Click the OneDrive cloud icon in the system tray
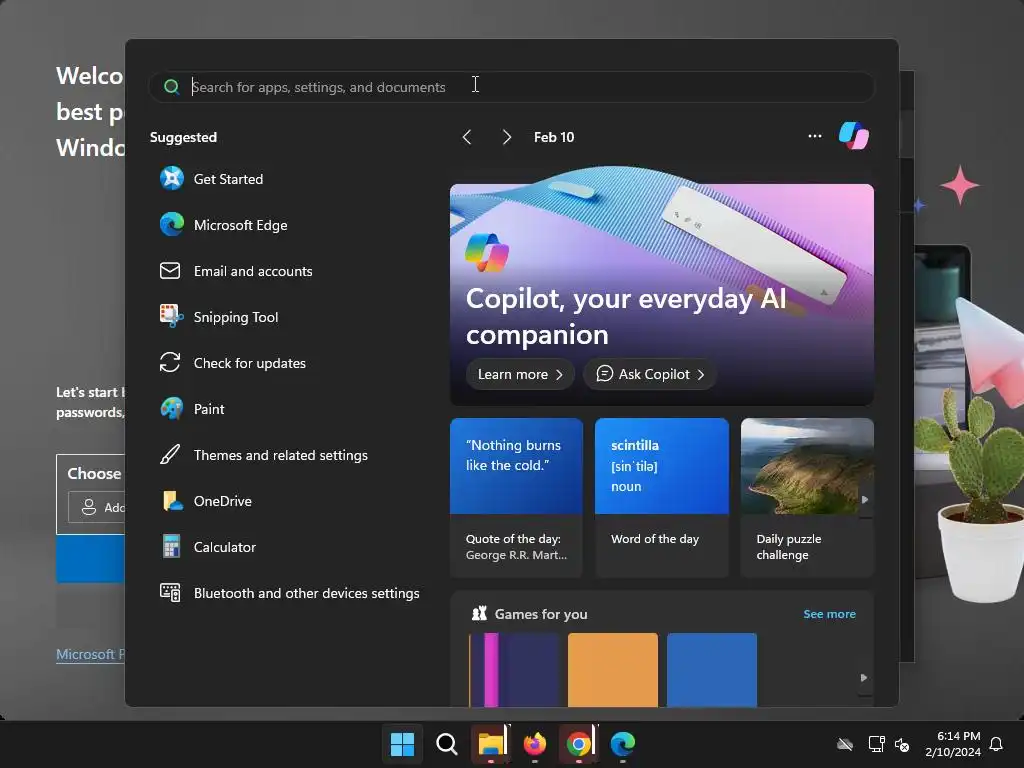This screenshot has height=768, width=1024. point(845,744)
